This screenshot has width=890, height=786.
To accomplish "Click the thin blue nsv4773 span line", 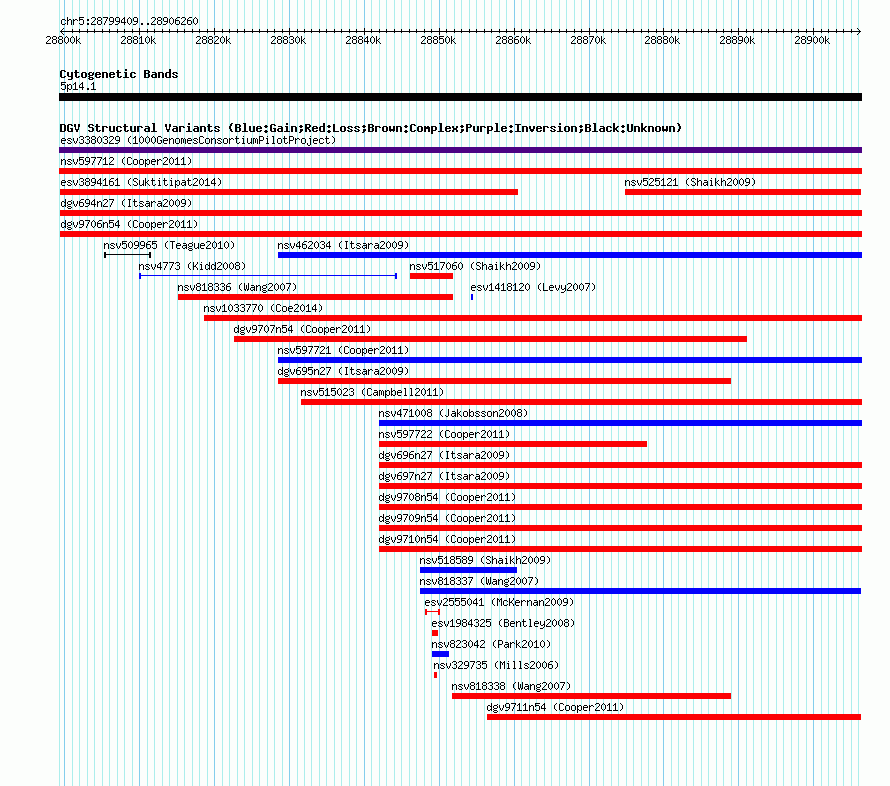I will [x=268, y=276].
